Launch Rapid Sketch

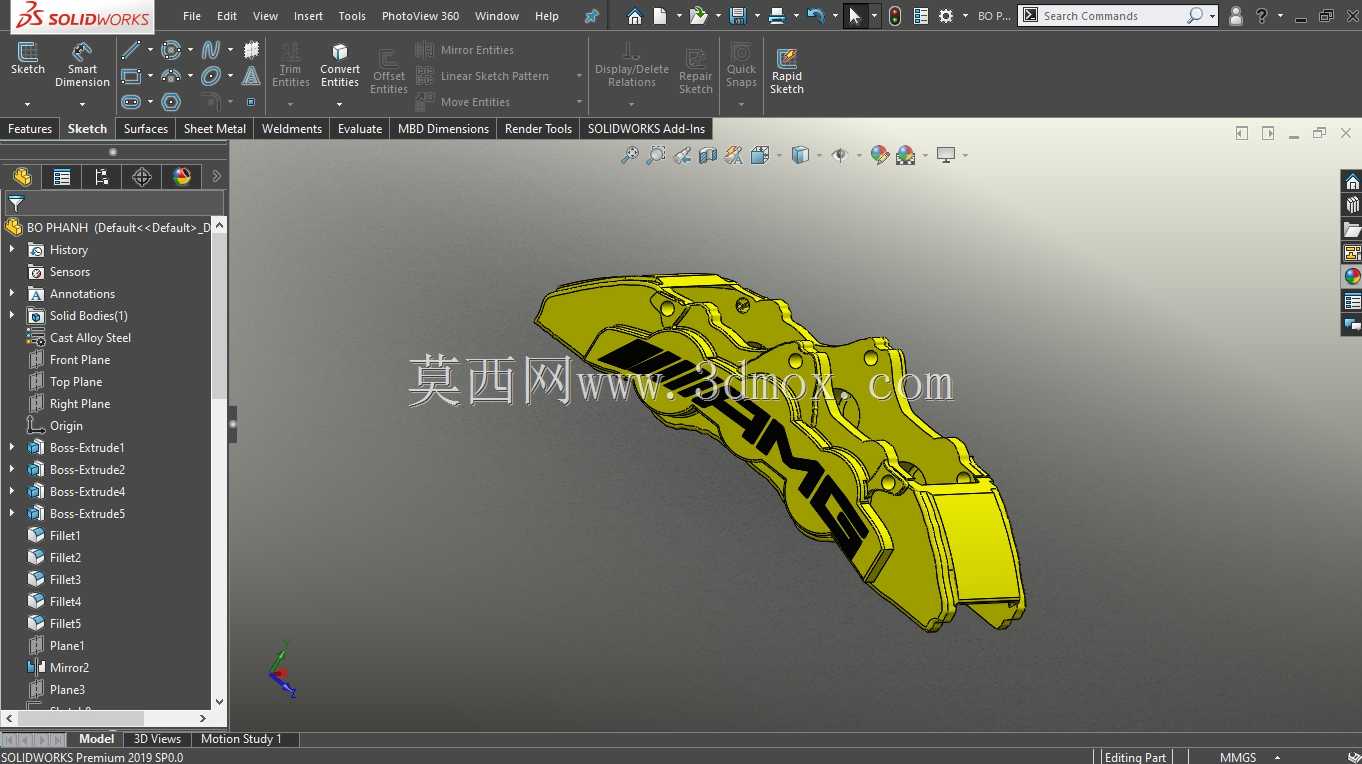pyautogui.click(x=787, y=70)
